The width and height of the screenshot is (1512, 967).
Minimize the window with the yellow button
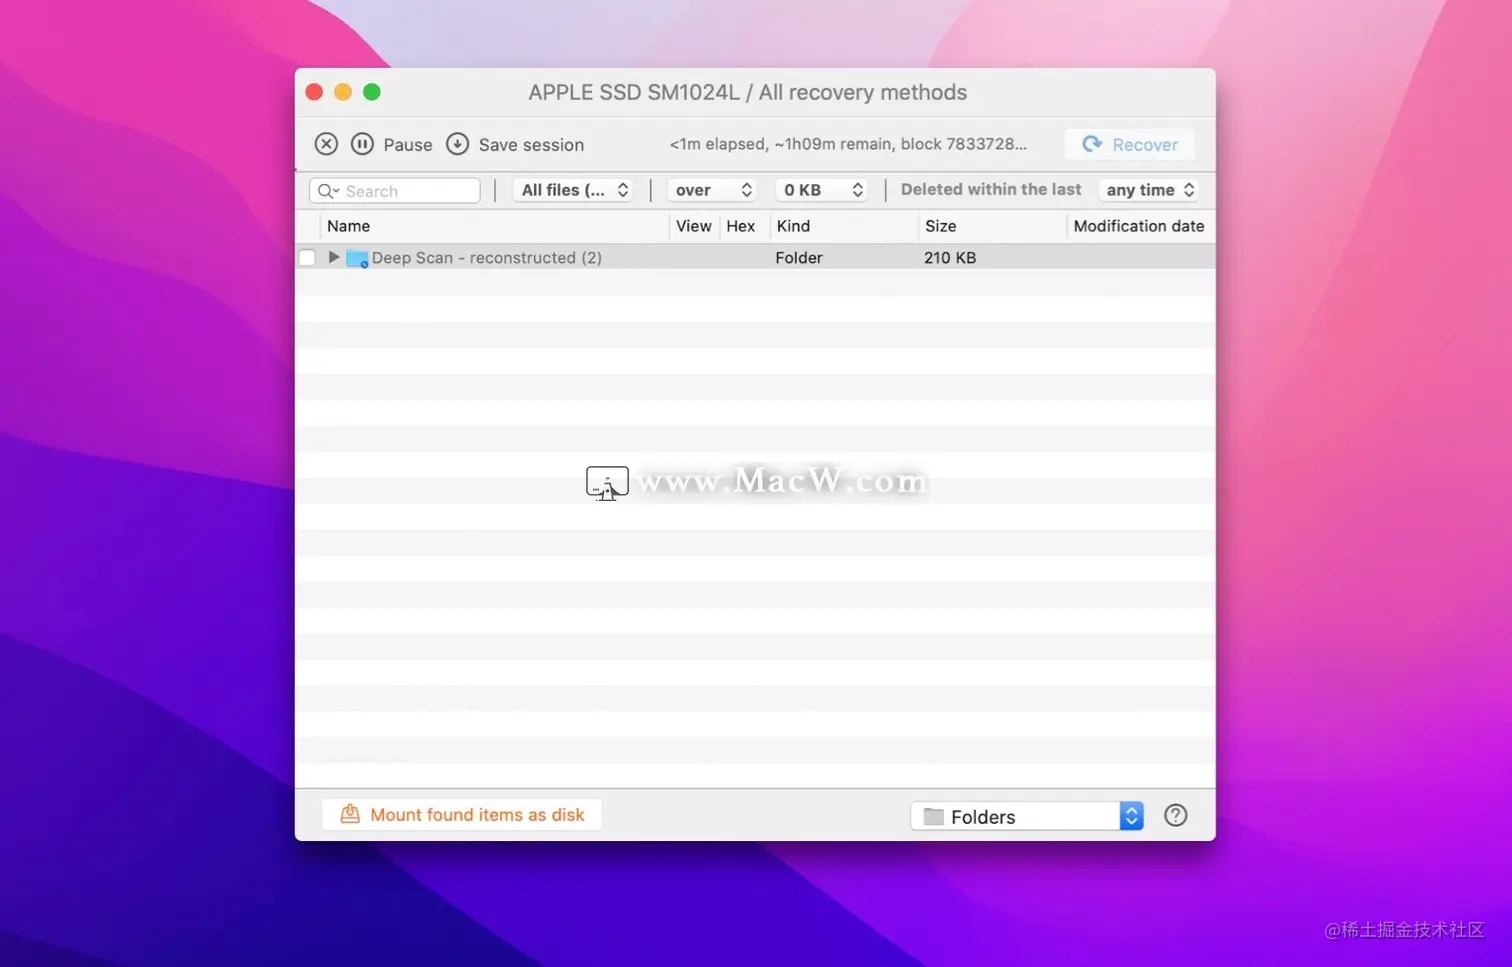coord(343,92)
